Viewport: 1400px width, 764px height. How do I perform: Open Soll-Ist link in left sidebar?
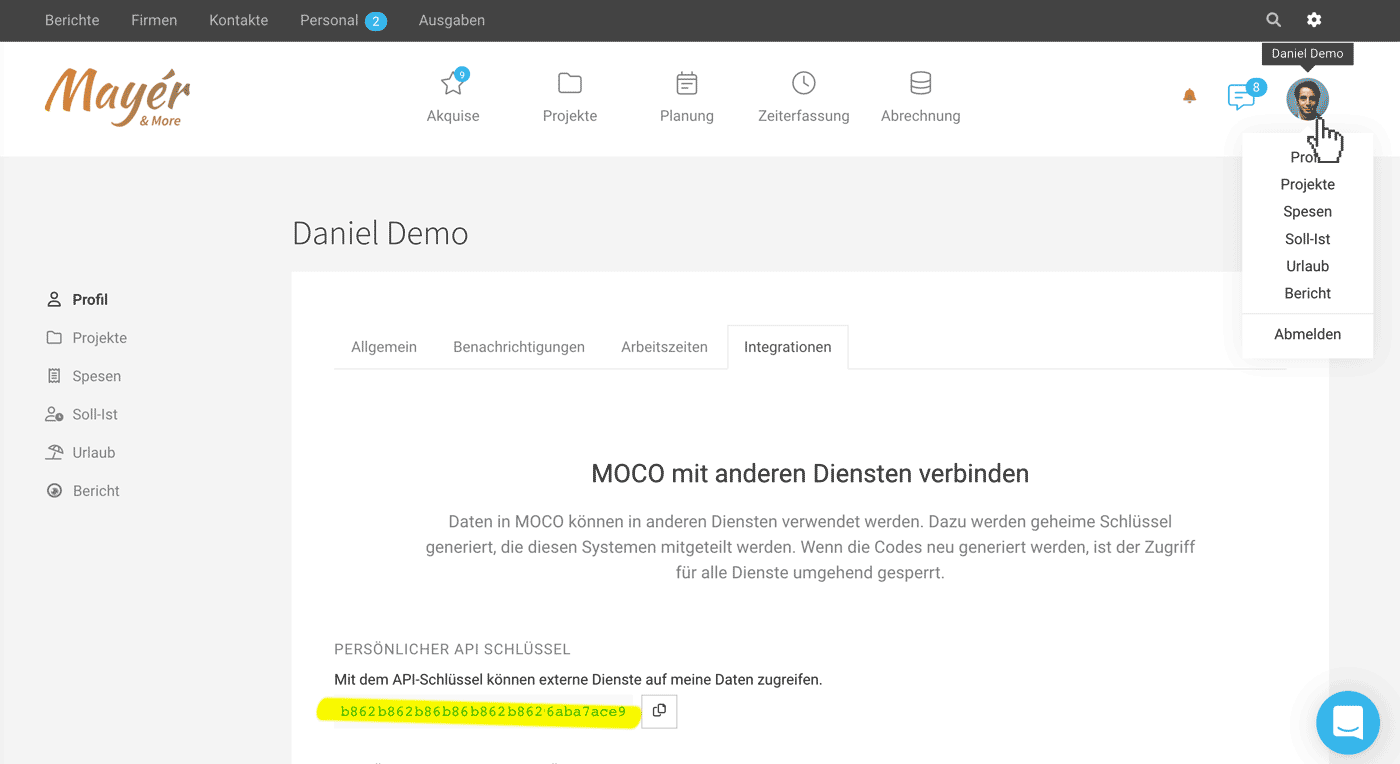(x=95, y=414)
